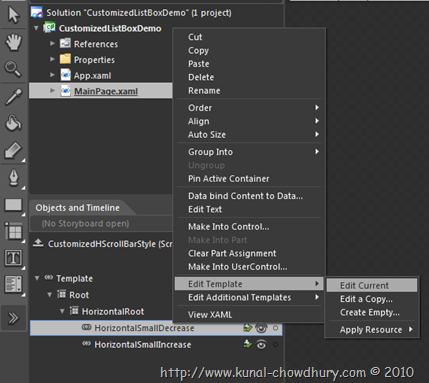Toggle visibility eye of HorizontalSmallDecrease
Screen dimensions: 429x383
click(261, 328)
